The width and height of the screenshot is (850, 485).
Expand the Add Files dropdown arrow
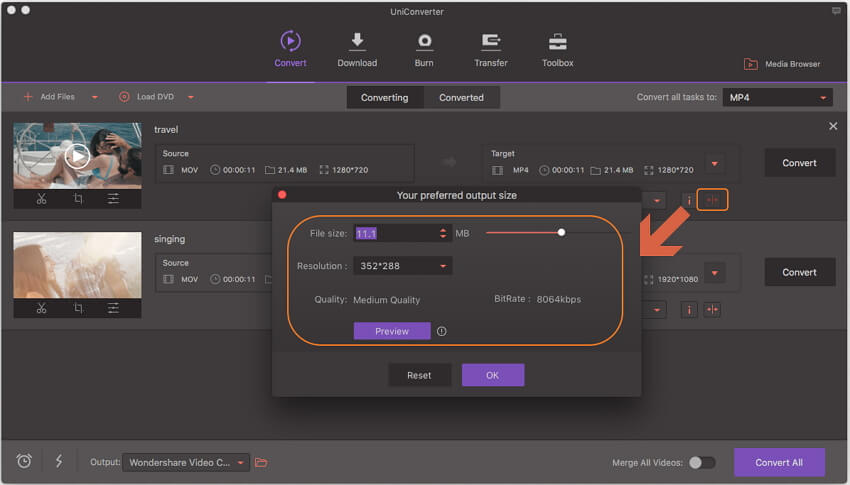(95, 98)
